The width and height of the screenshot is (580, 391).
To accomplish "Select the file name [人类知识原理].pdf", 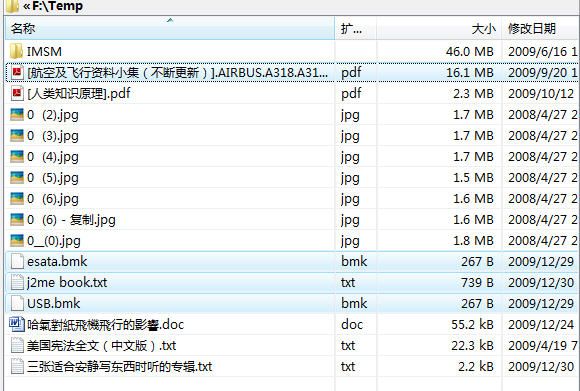I will [x=78, y=94].
